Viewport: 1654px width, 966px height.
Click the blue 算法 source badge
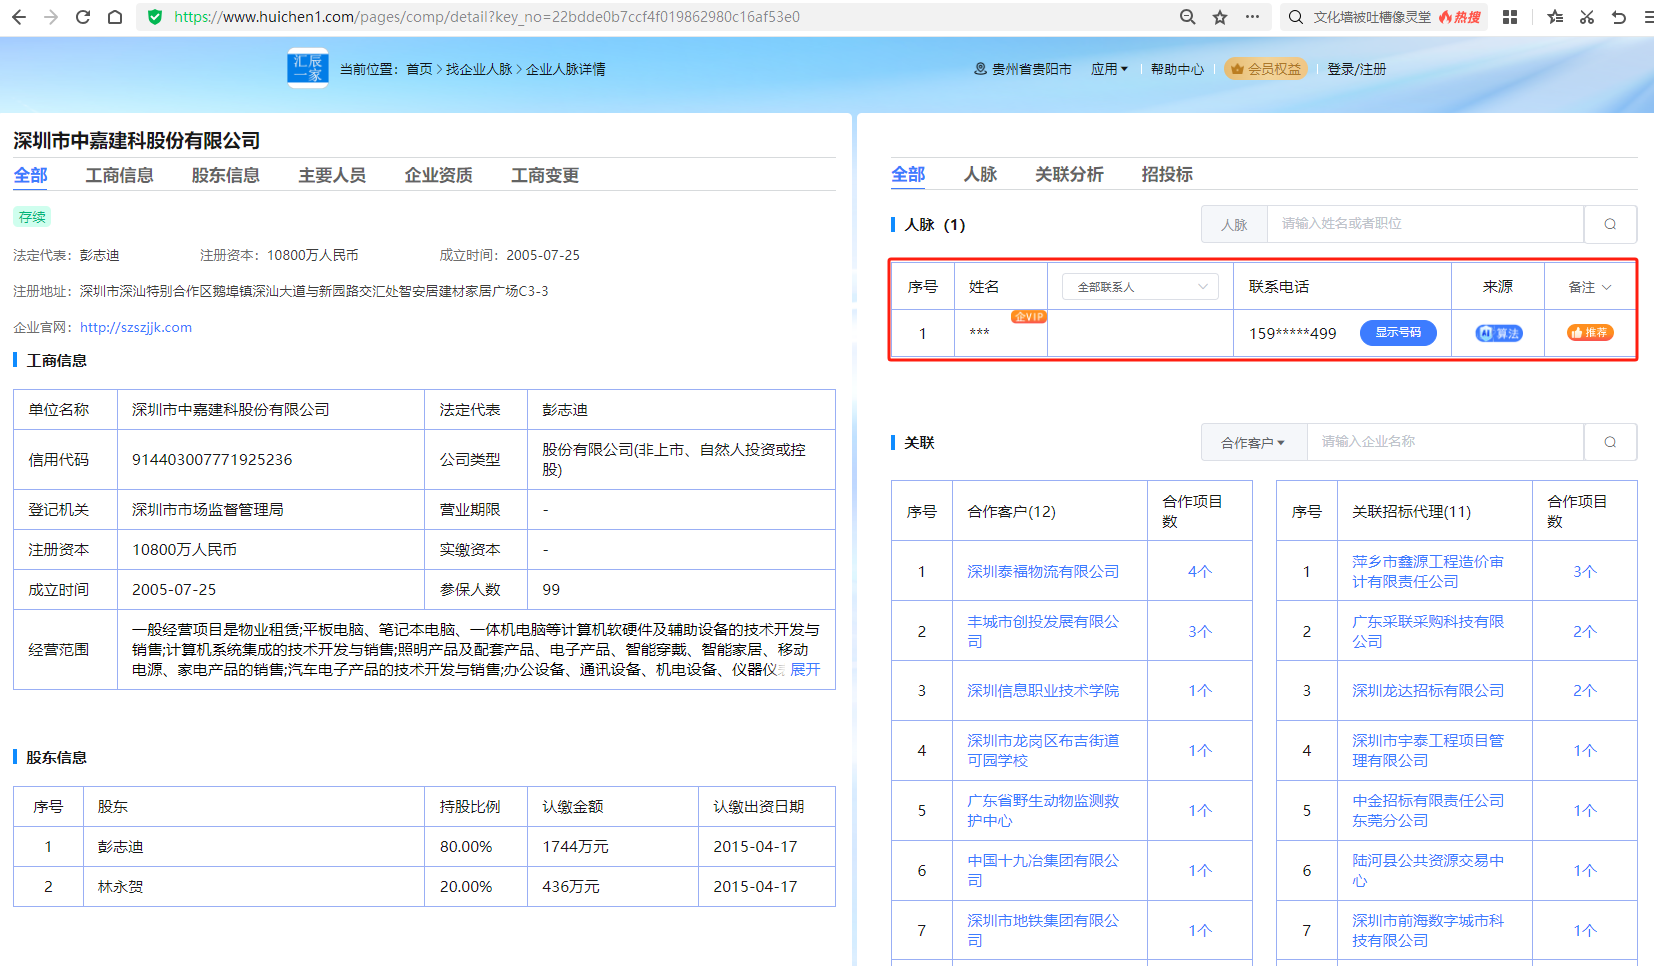(x=1498, y=333)
